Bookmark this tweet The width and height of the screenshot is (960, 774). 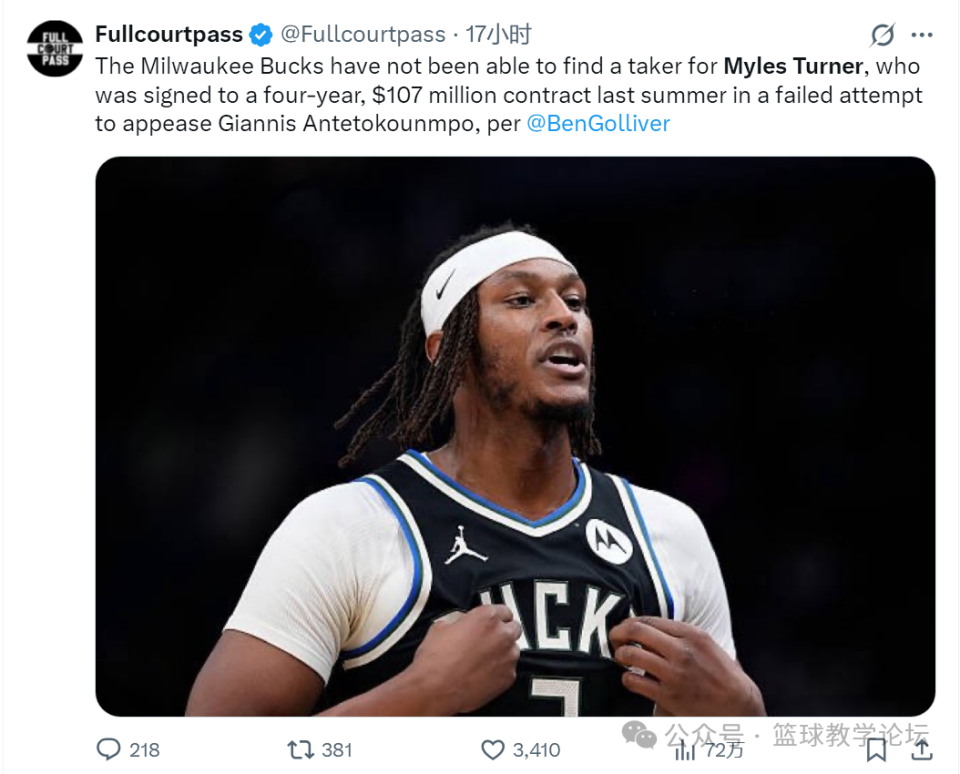tap(877, 750)
